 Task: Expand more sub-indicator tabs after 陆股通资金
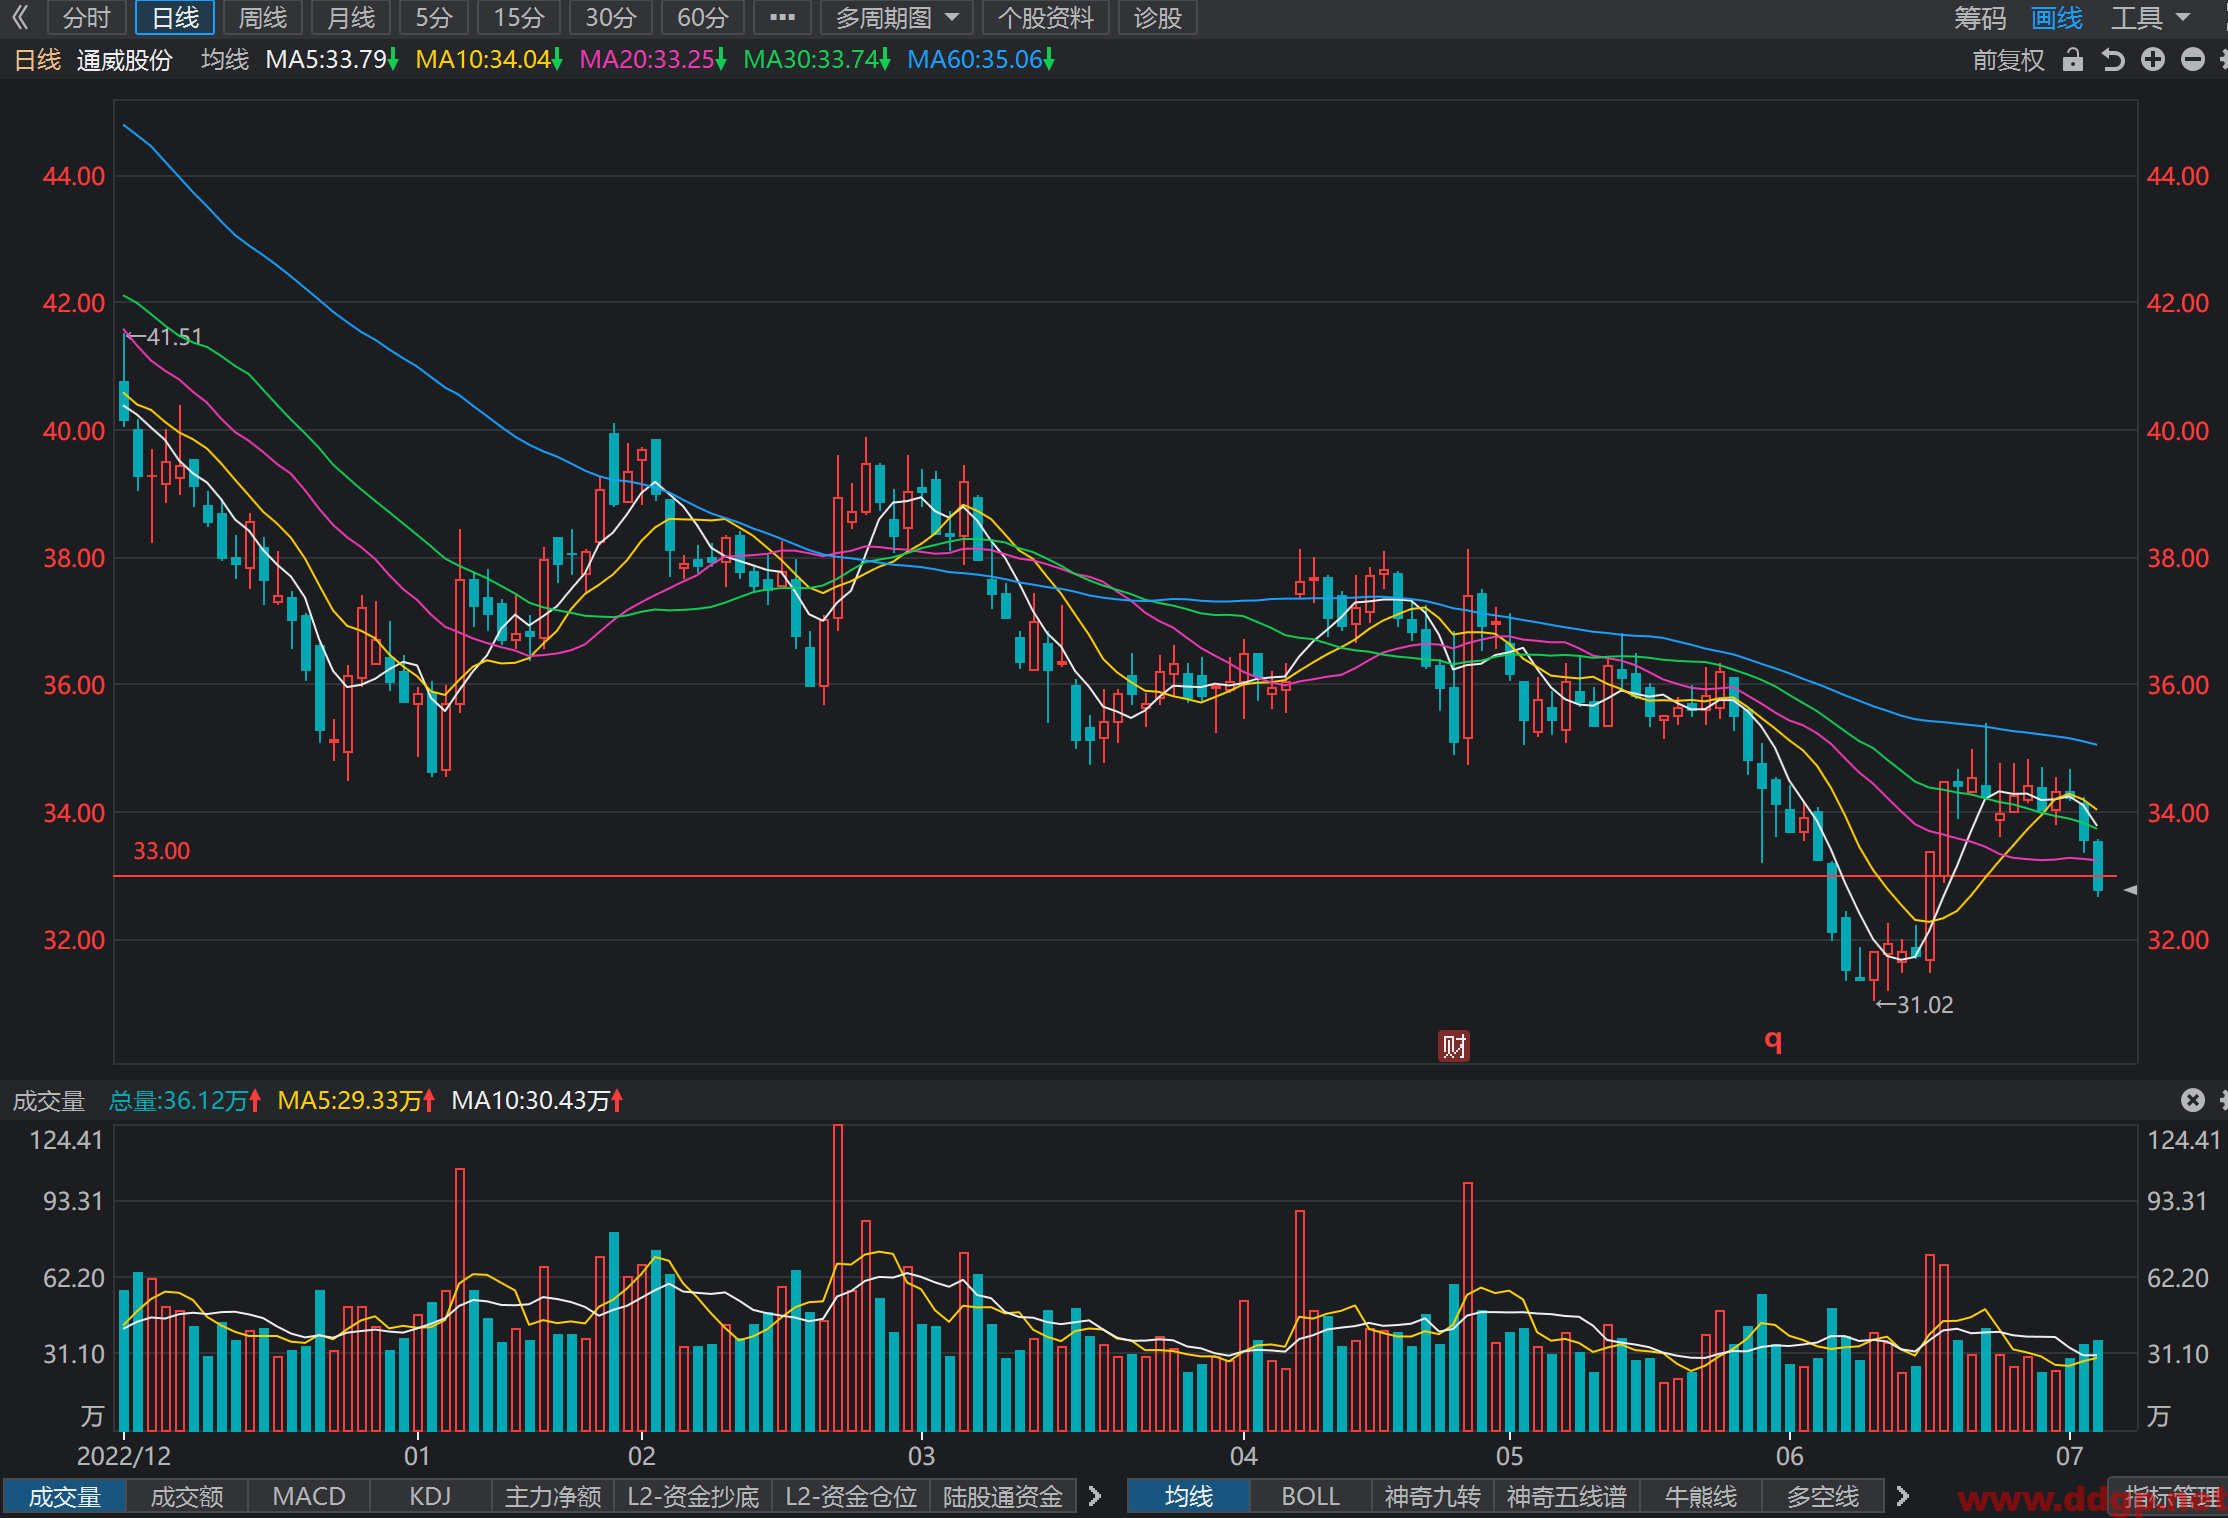pos(1095,1496)
